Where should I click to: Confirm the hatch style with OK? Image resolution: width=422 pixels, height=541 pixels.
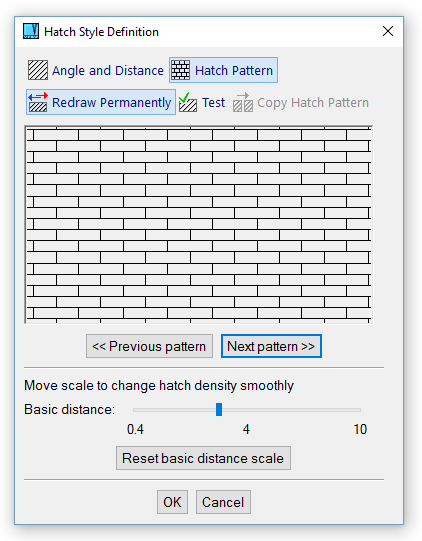pos(172,502)
